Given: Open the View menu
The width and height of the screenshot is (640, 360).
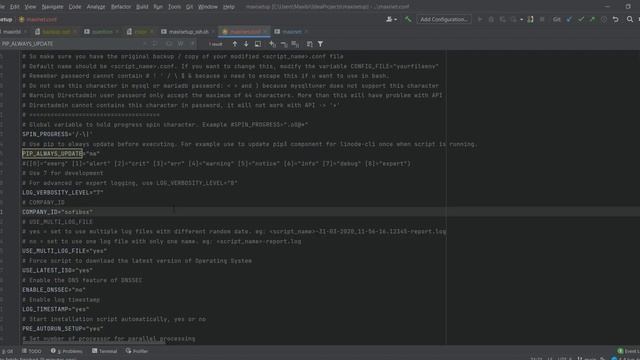Looking at the screenshot, I should click(30, 7).
